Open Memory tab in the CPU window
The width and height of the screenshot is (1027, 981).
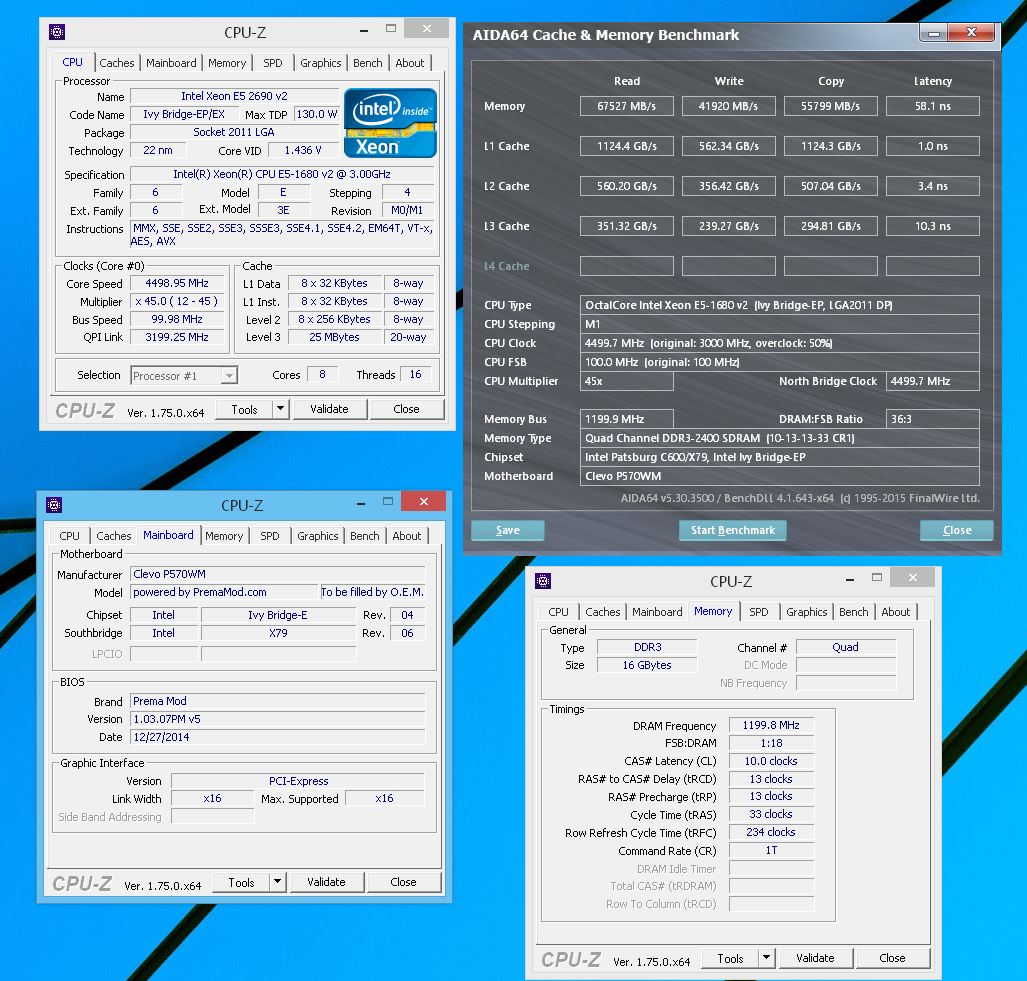tap(227, 63)
